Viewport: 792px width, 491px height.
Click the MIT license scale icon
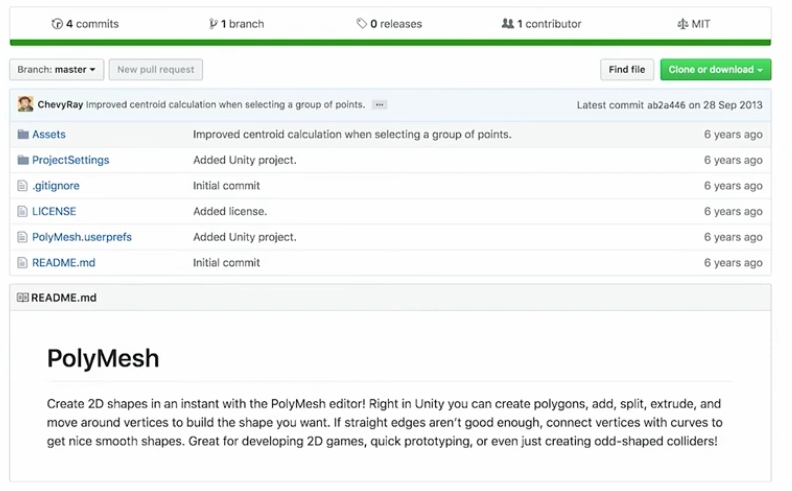(682, 24)
